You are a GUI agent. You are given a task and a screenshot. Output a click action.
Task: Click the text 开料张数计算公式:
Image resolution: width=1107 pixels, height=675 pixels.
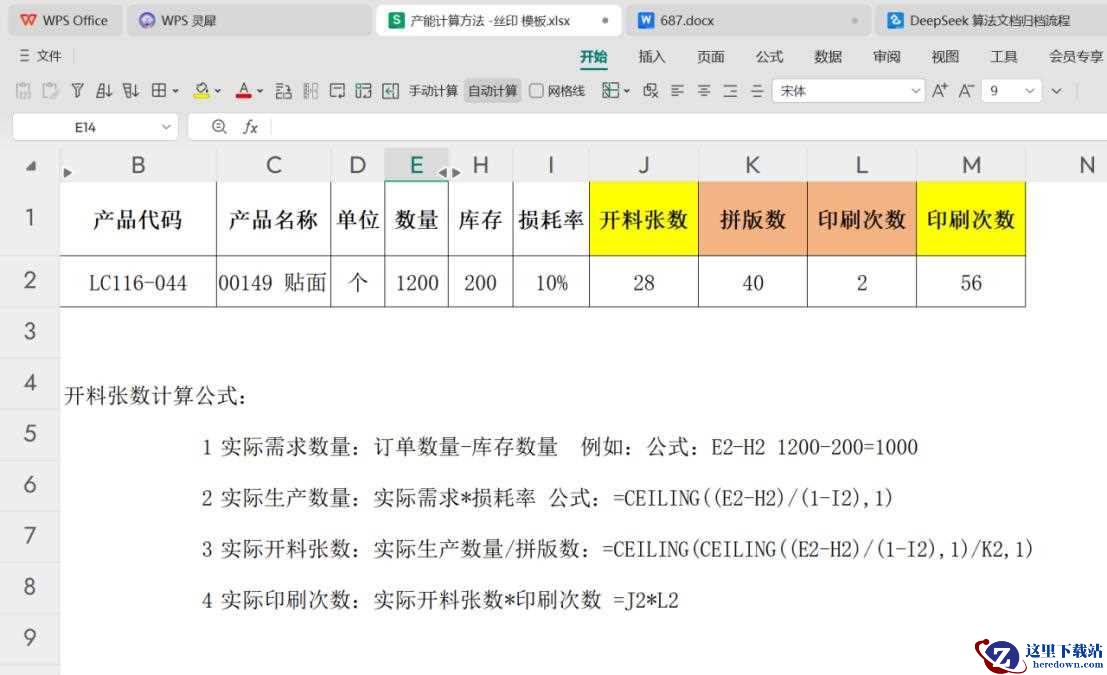tap(156, 395)
